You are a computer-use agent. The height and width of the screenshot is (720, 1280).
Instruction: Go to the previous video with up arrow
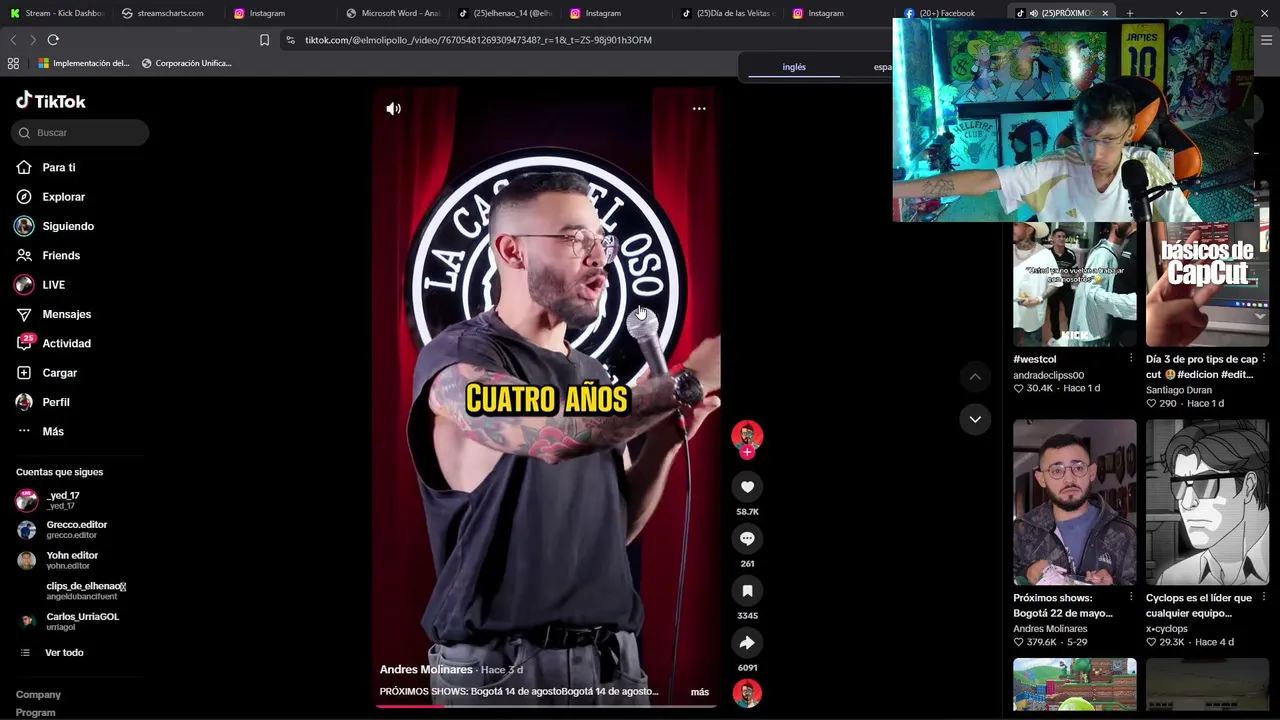pos(975,377)
